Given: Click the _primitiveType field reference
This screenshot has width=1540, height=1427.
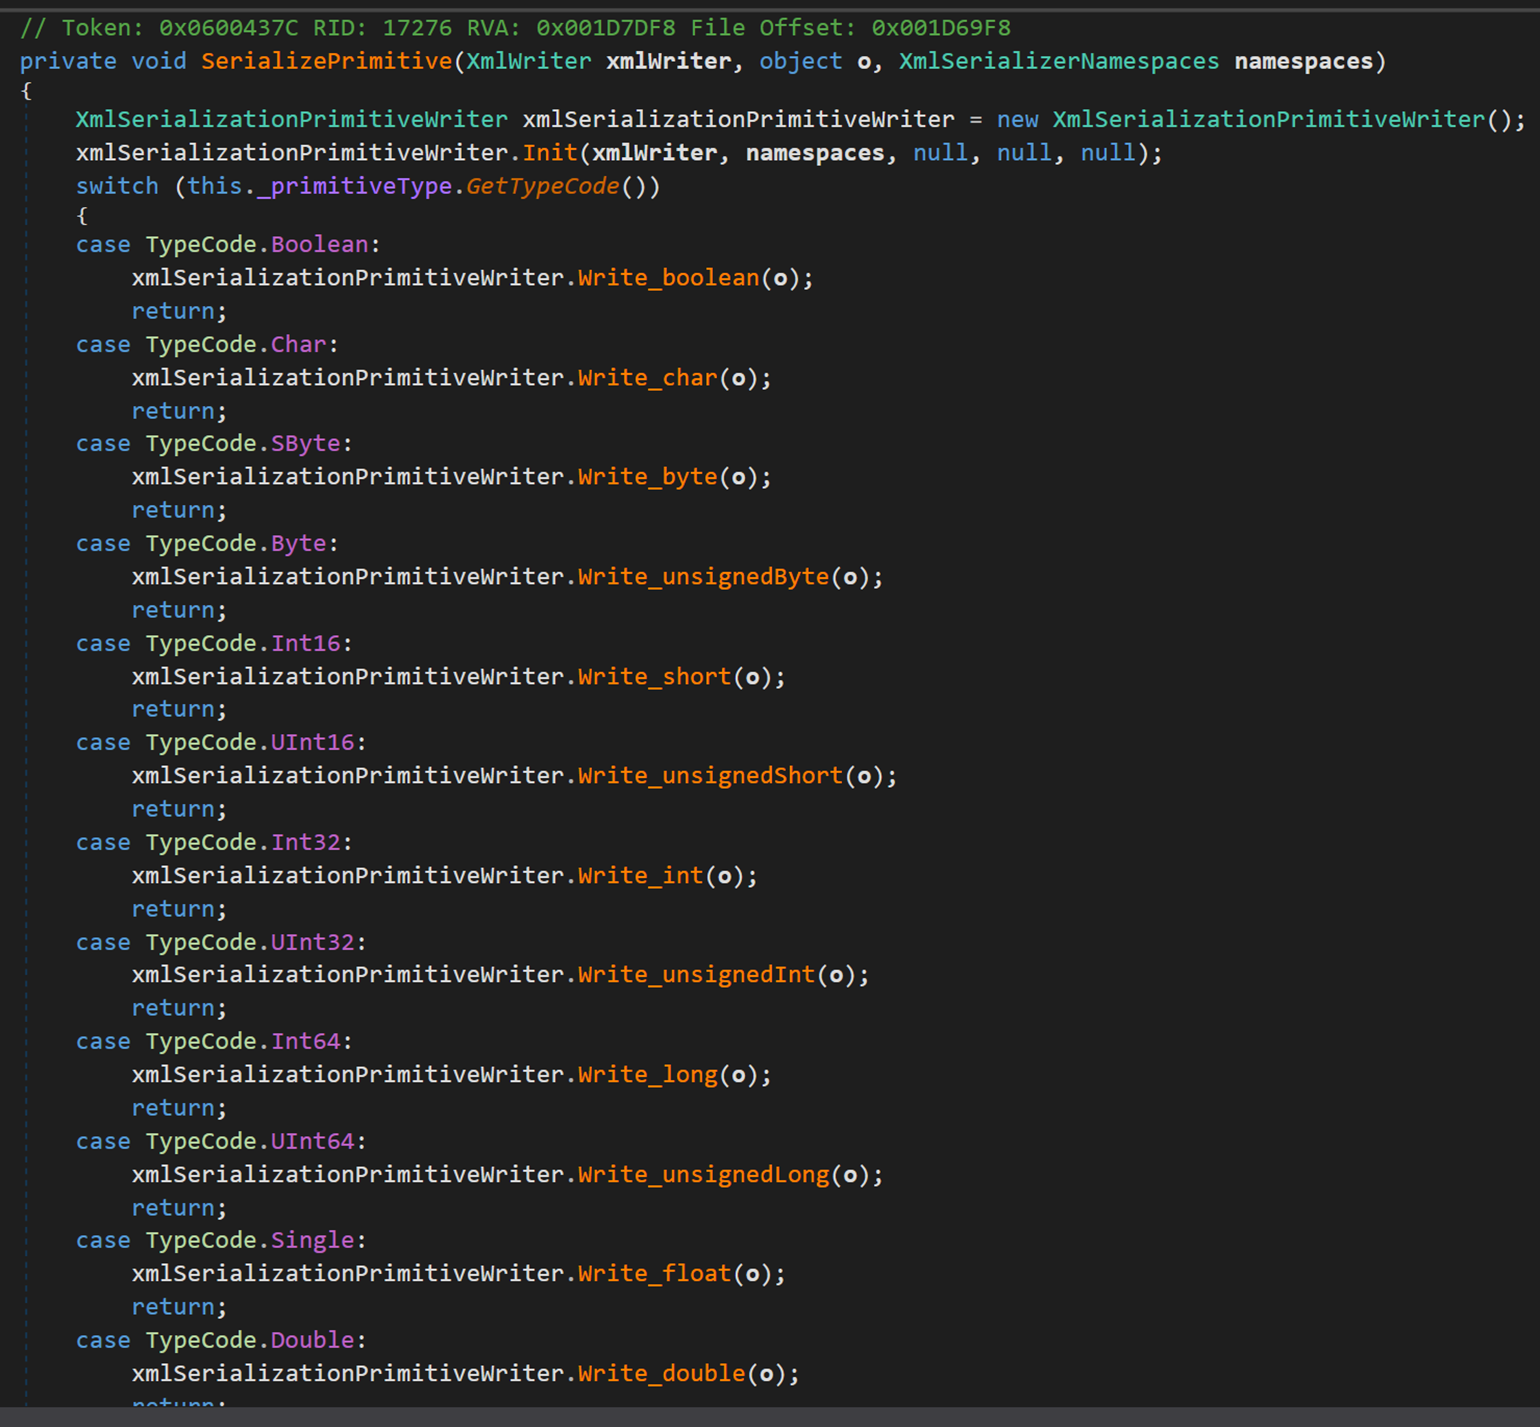Looking at the screenshot, I should coord(354,186).
